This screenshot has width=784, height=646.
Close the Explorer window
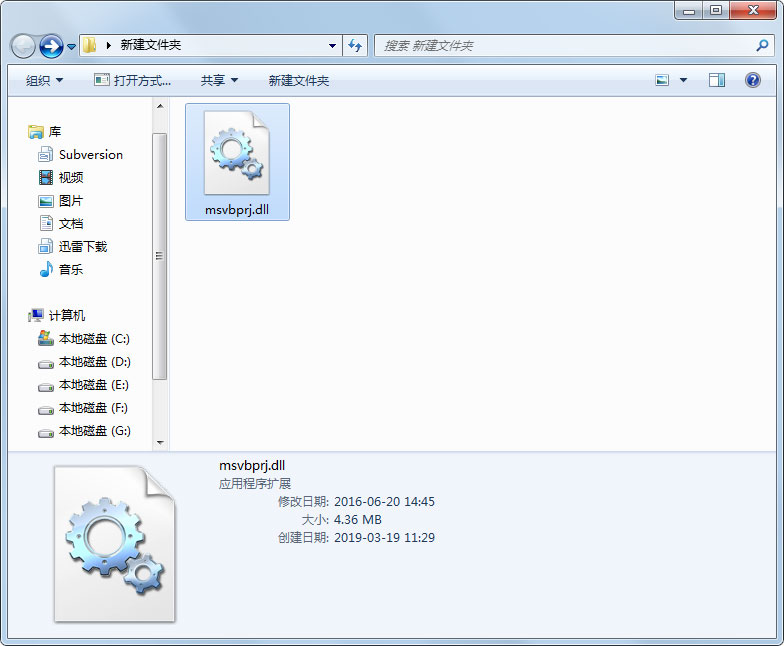[x=752, y=11]
